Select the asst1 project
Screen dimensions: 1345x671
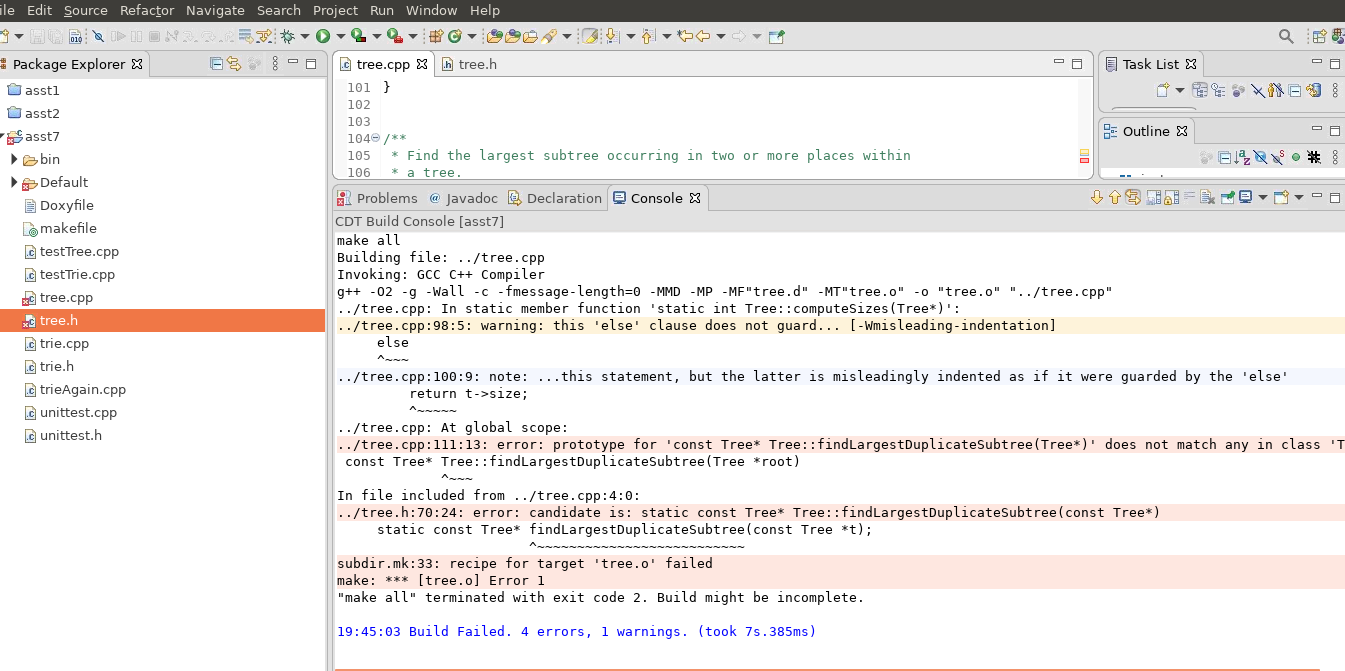[x=42, y=90]
